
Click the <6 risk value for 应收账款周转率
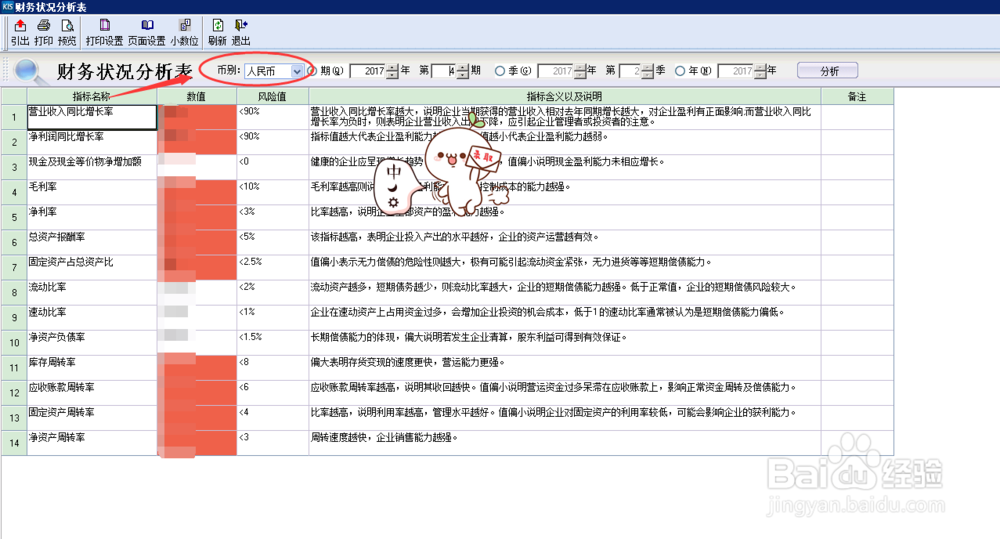click(x=272, y=393)
